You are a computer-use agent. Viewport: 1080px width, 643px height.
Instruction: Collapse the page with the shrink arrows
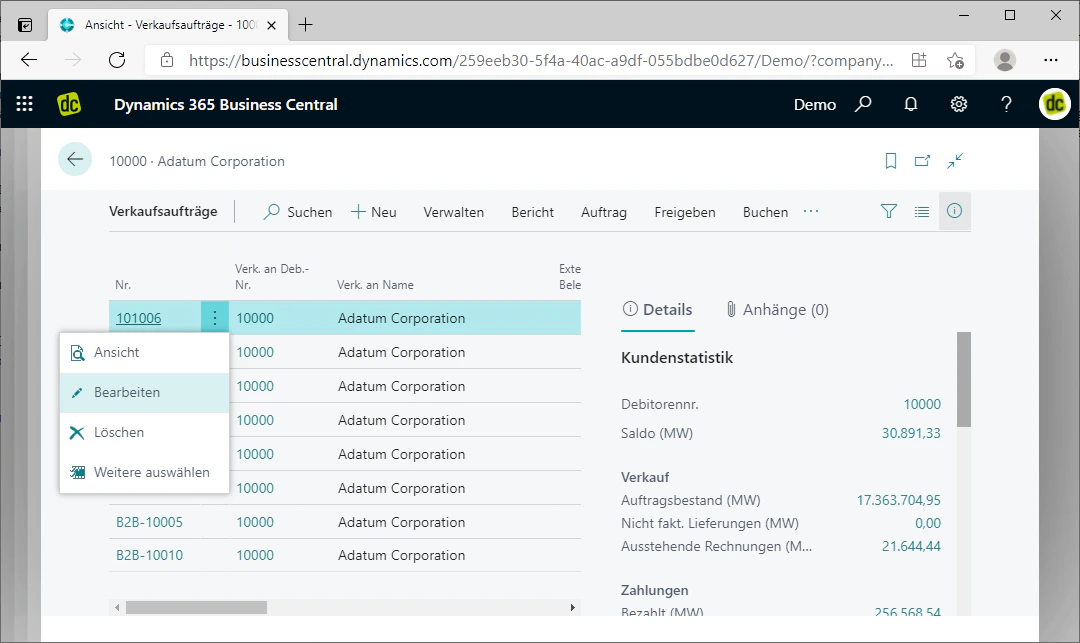click(955, 161)
